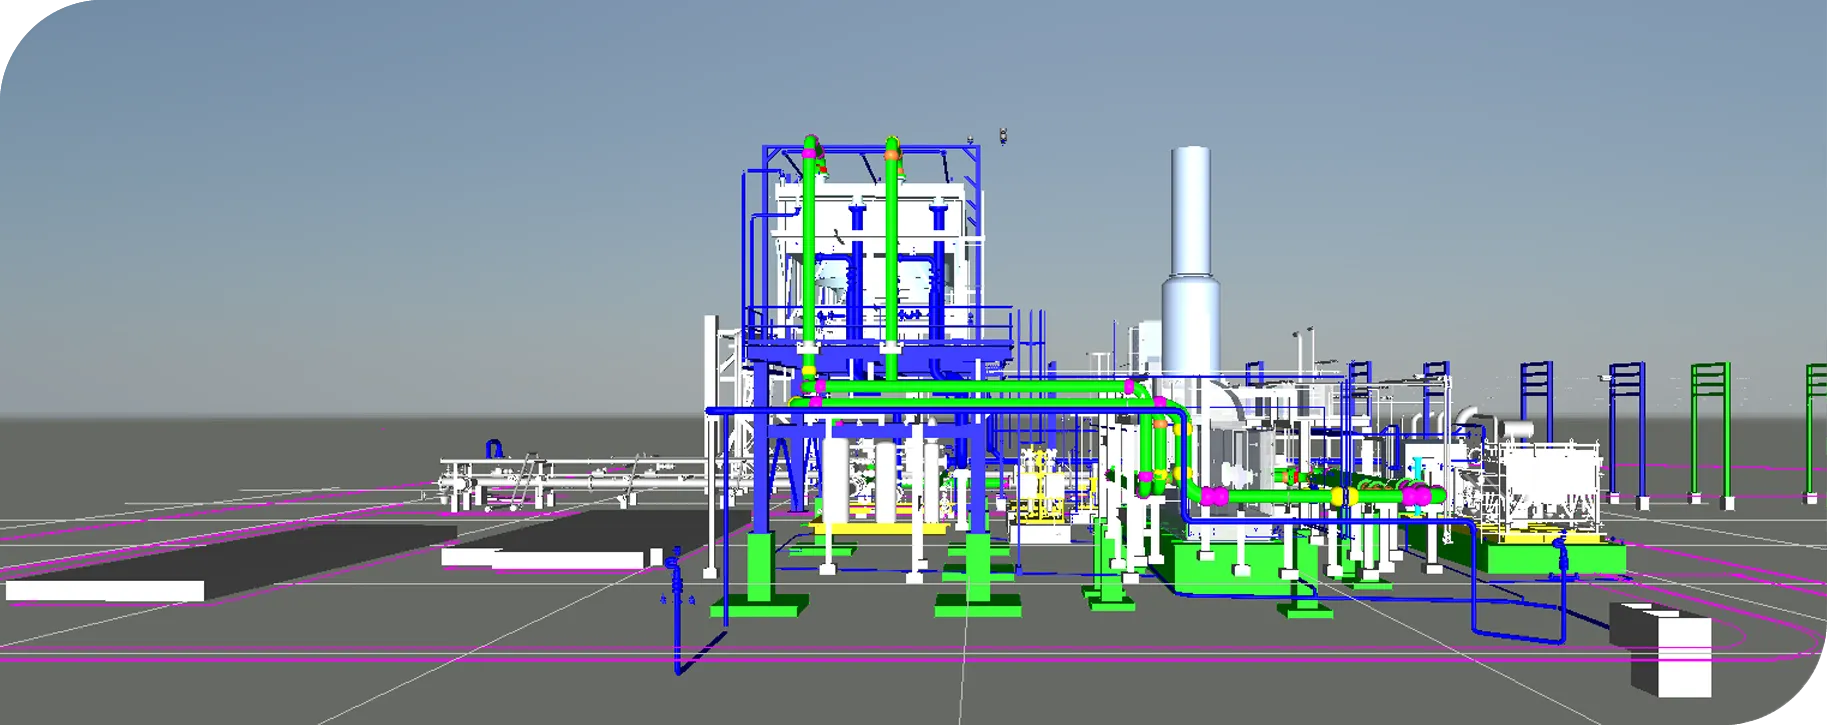Click the flat white slab at far left
This screenshot has width=1827, height=725.
(105, 591)
